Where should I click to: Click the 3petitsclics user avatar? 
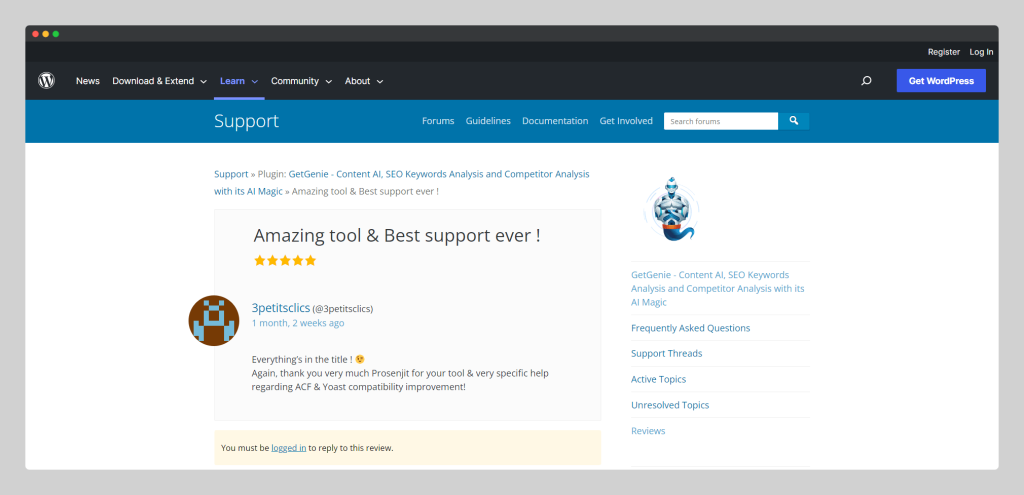[214, 320]
